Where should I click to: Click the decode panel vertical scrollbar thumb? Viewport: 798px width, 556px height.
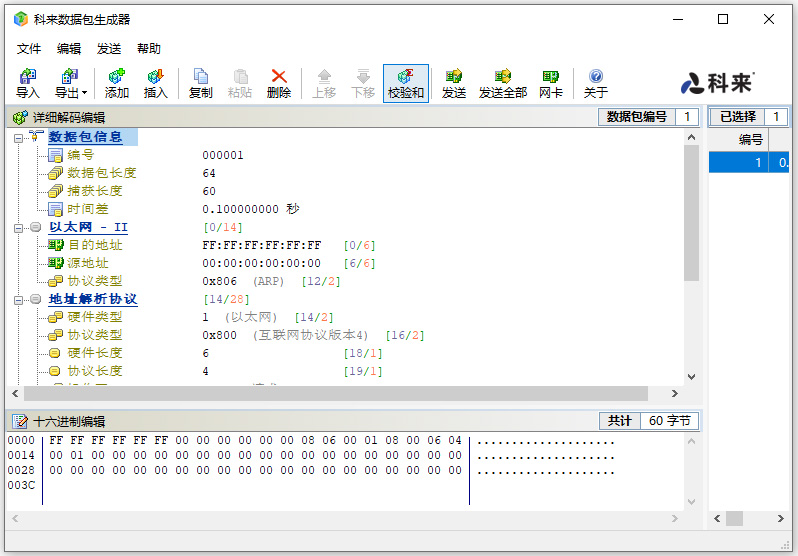click(x=691, y=213)
